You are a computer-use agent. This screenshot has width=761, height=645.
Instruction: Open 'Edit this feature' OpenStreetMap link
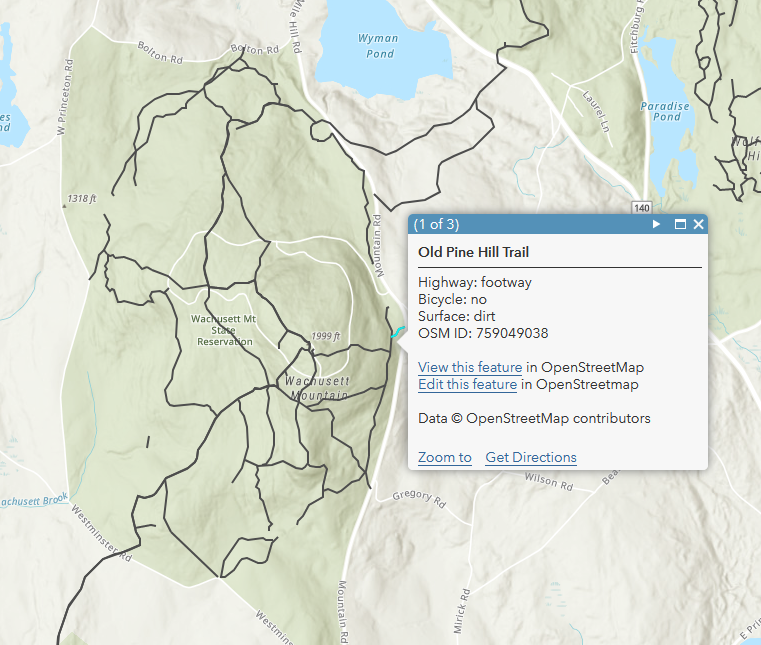(x=467, y=384)
